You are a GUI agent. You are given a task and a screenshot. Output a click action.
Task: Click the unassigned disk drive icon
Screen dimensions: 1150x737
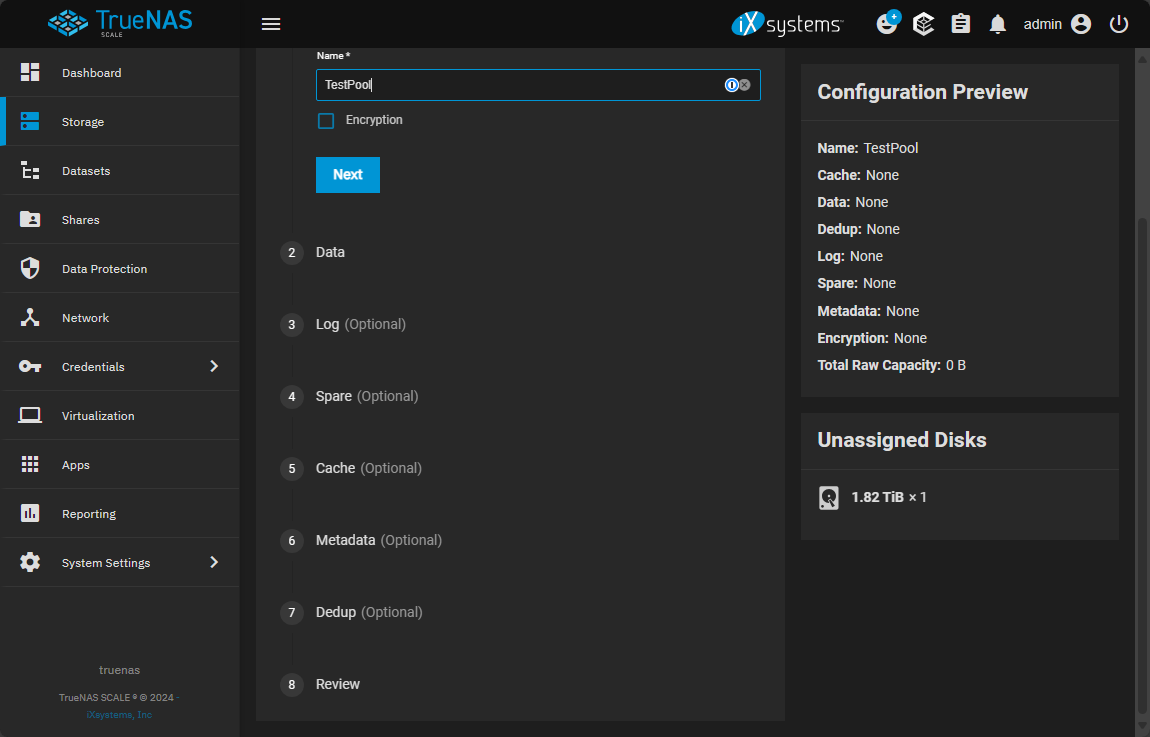pyautogui.click(x=829, y=498)
